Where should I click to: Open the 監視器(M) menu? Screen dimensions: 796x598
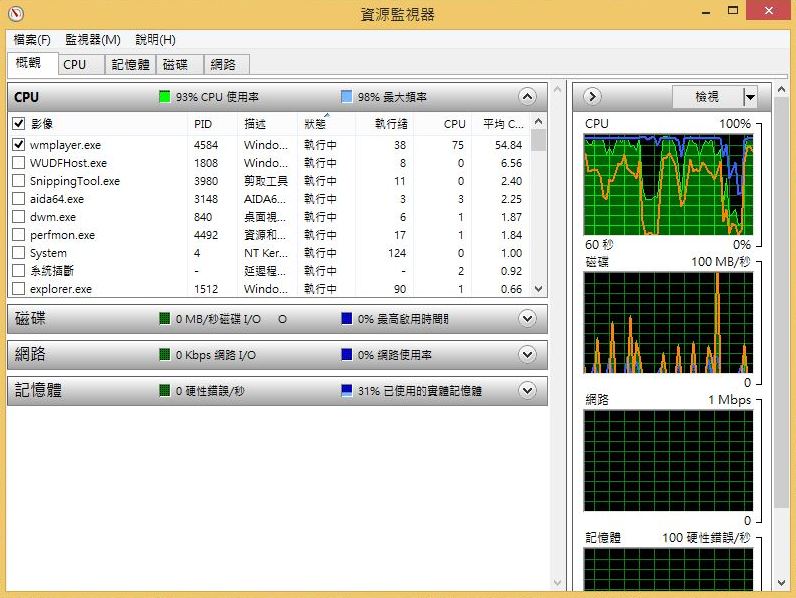[x=92, y=40]
